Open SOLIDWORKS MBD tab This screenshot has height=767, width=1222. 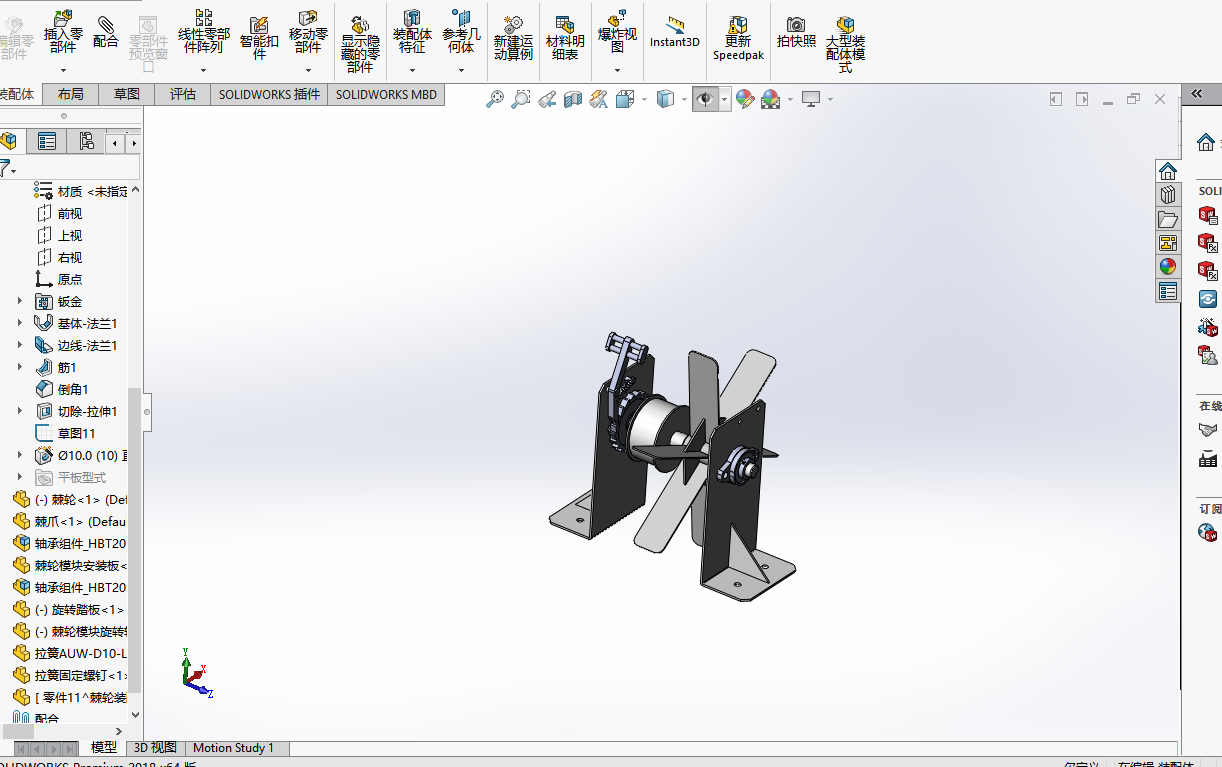coord(386,94)
